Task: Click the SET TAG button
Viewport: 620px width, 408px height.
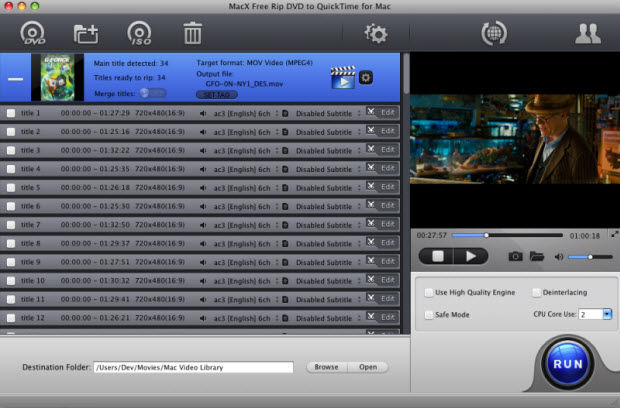Action: tap(217, 95)
